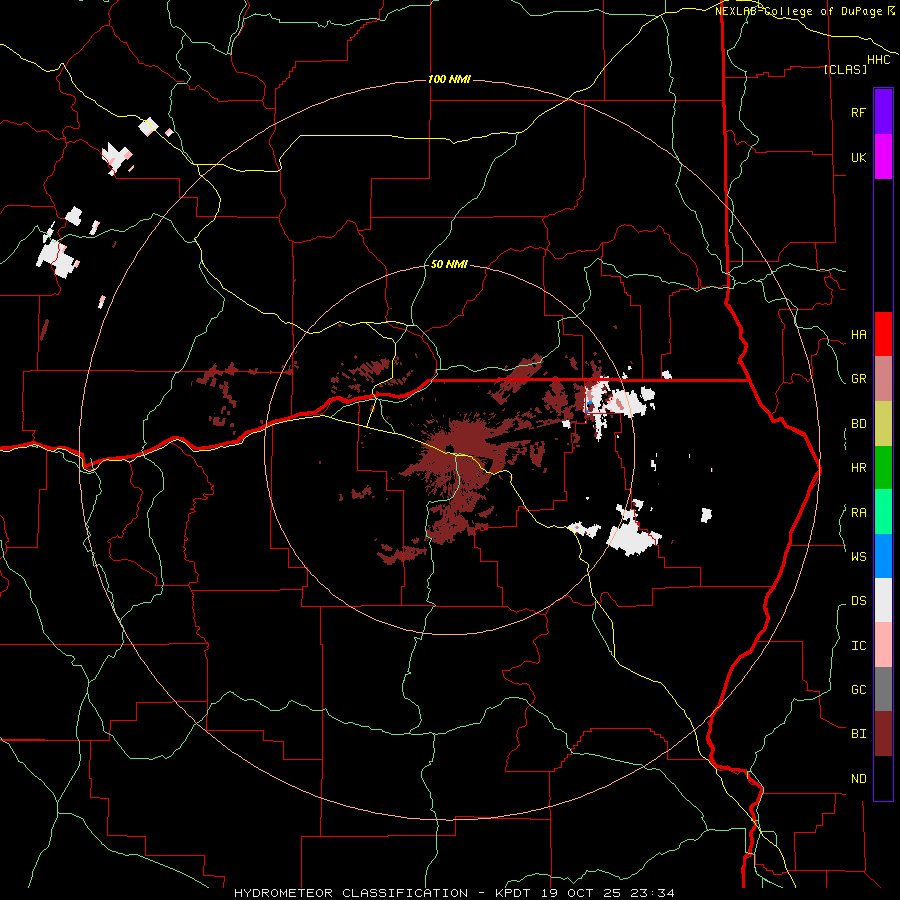Click the HA legend label
This screenshot has width=900, height=900.
click(858, 335)
